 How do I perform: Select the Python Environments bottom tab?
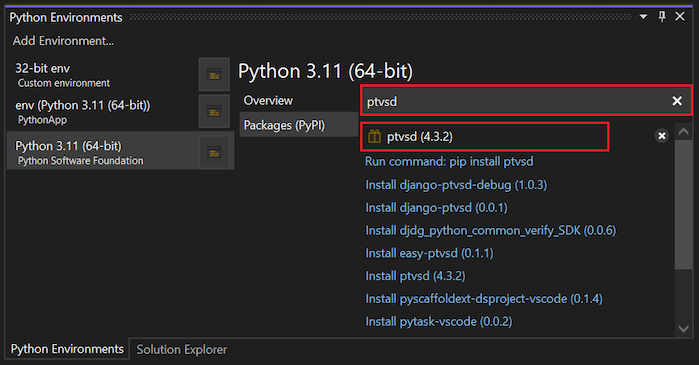67,349
